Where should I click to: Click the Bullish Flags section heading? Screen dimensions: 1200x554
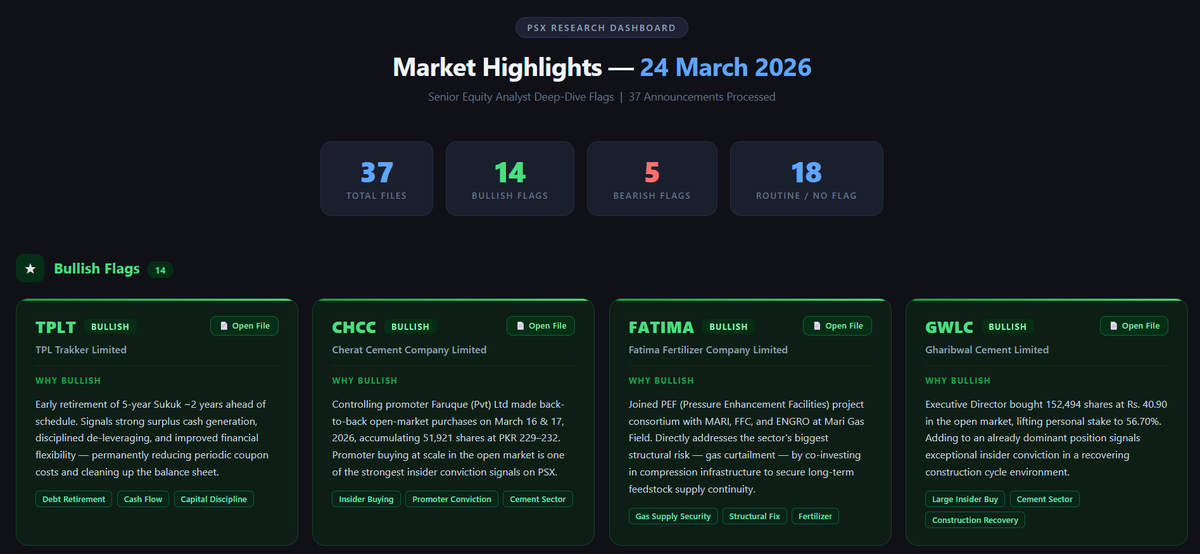(97, 269)
